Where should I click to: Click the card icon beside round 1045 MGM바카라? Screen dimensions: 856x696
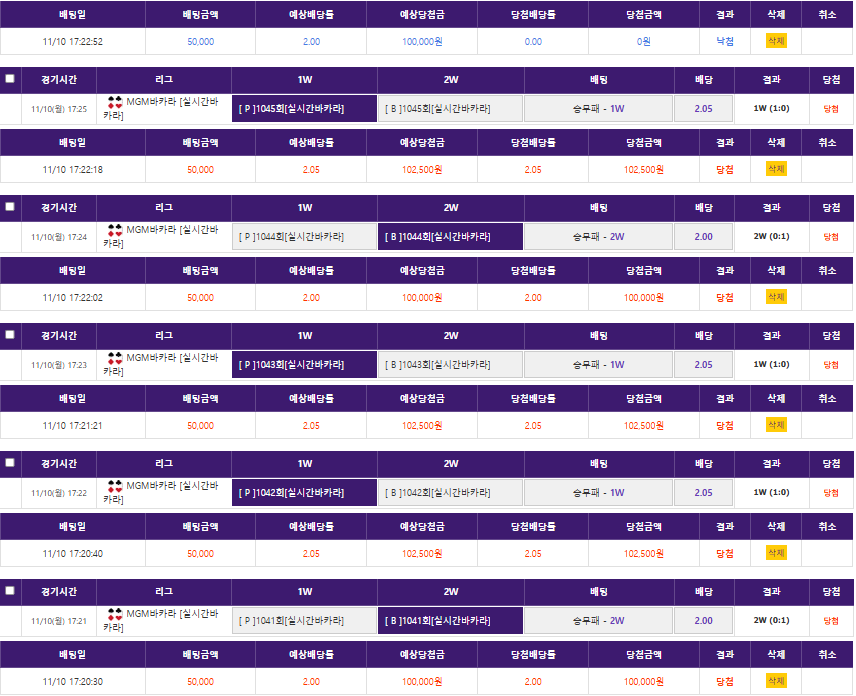114,102
